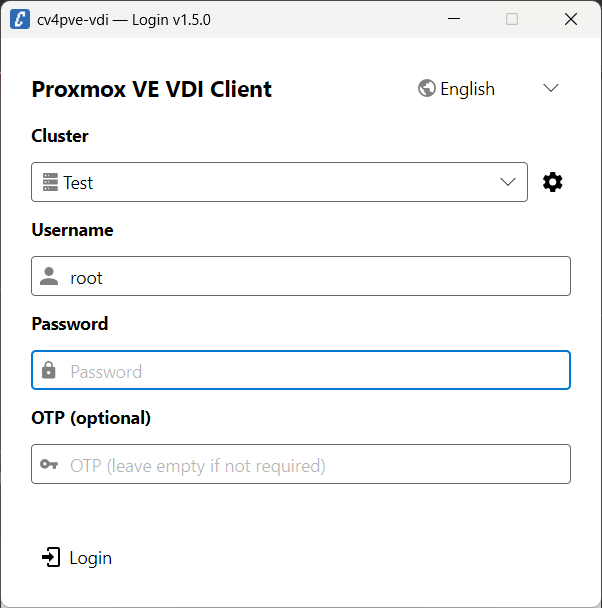Click the globe language icon
Viewport: 602px width, 608px height.
pyautogui.click(x=426, y=88)
